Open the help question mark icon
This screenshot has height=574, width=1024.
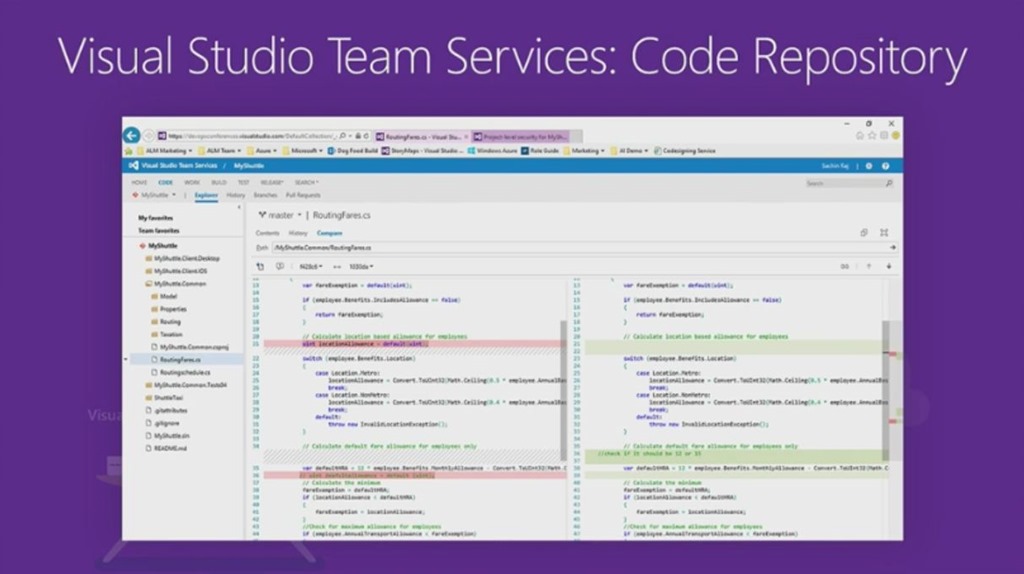[x=885, y=166]
